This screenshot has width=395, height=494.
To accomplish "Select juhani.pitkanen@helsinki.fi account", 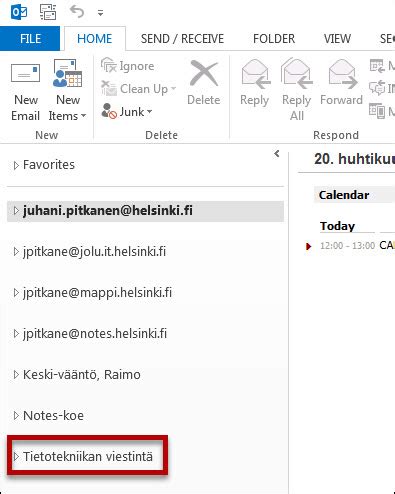I will tap(145, 211).
